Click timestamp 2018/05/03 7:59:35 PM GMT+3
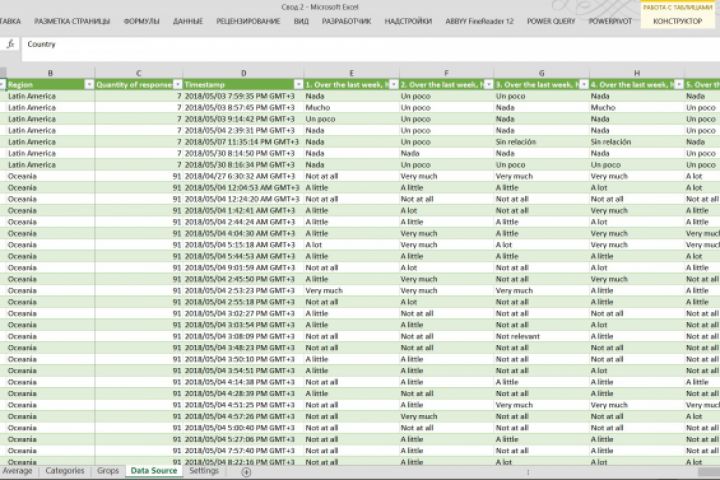Screen dimensions: 720x480 coord(243,96)
